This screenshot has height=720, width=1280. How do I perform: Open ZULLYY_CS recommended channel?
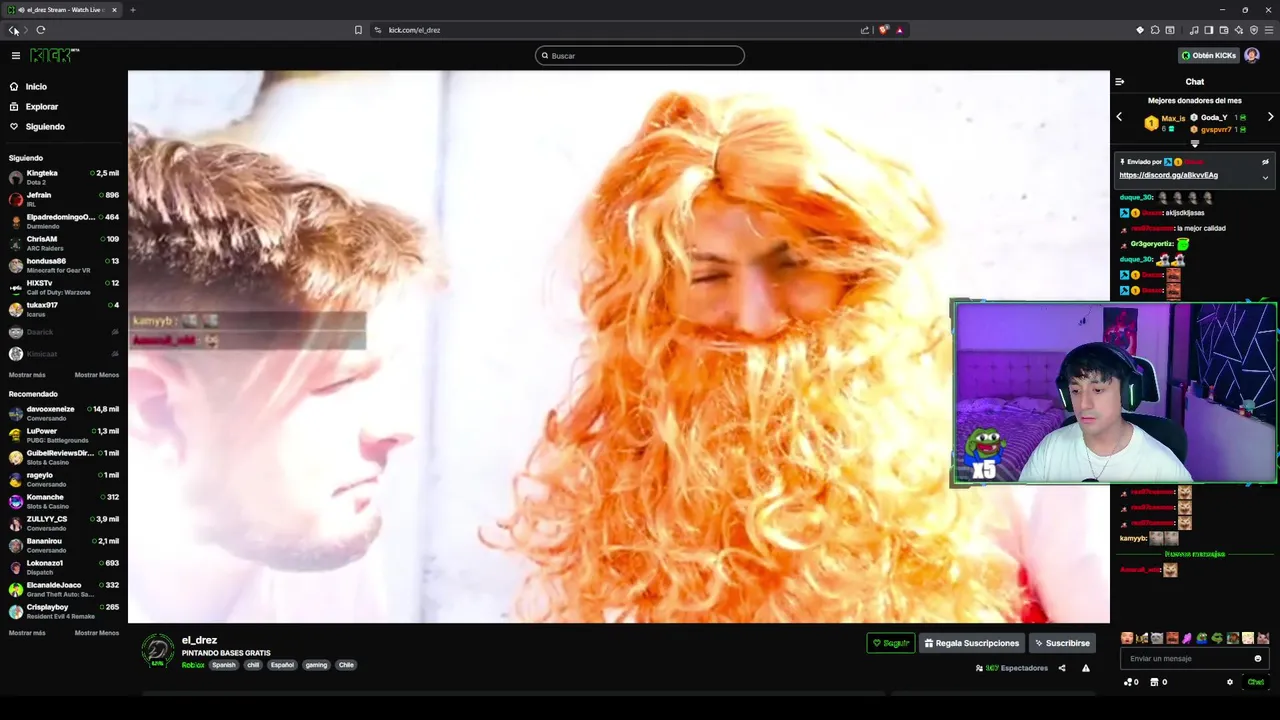click(x=63, y=523)
